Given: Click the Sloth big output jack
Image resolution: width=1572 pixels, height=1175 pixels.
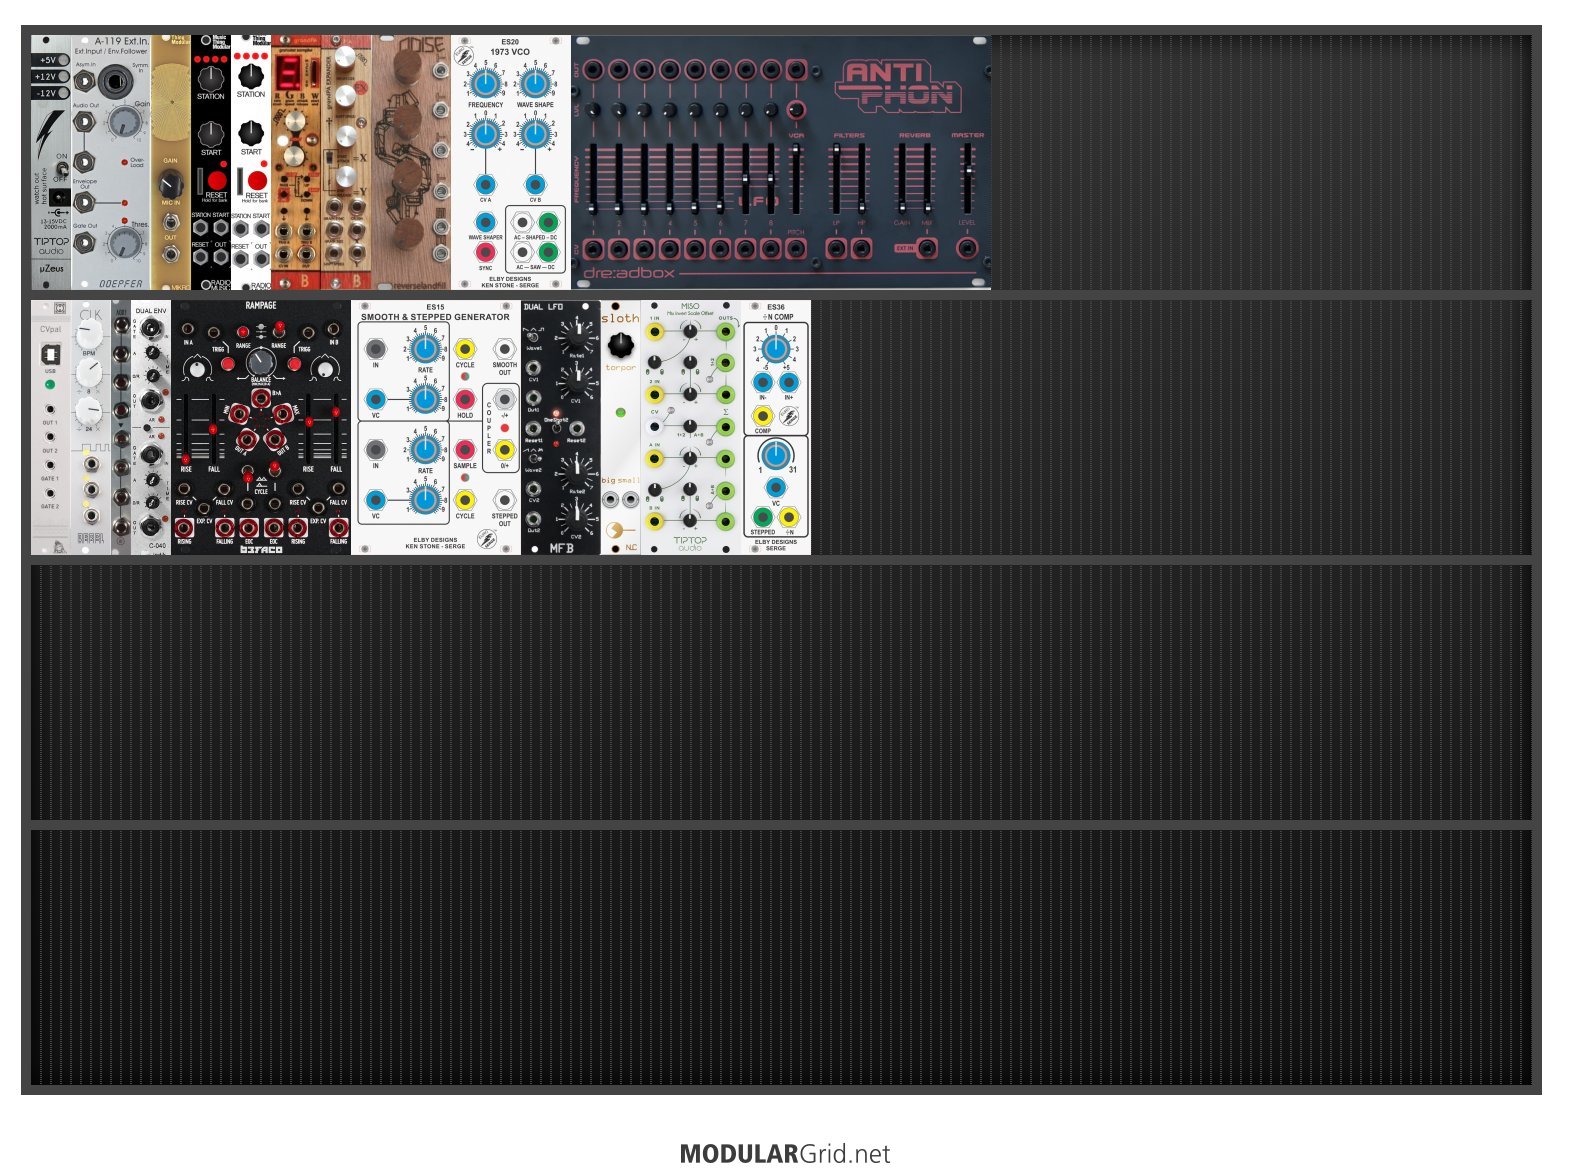Looking at the screenshot, I should click(610, 499).
